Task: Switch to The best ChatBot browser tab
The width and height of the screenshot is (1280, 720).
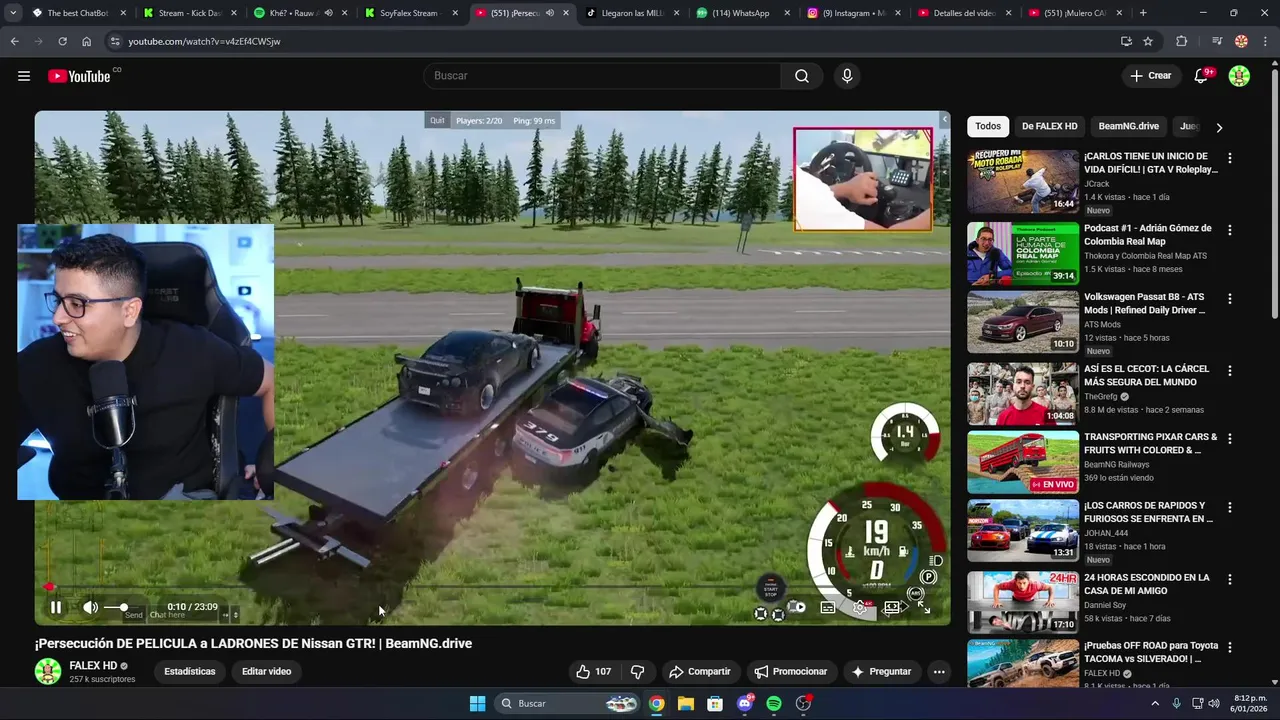Action: tap(78, 13)
